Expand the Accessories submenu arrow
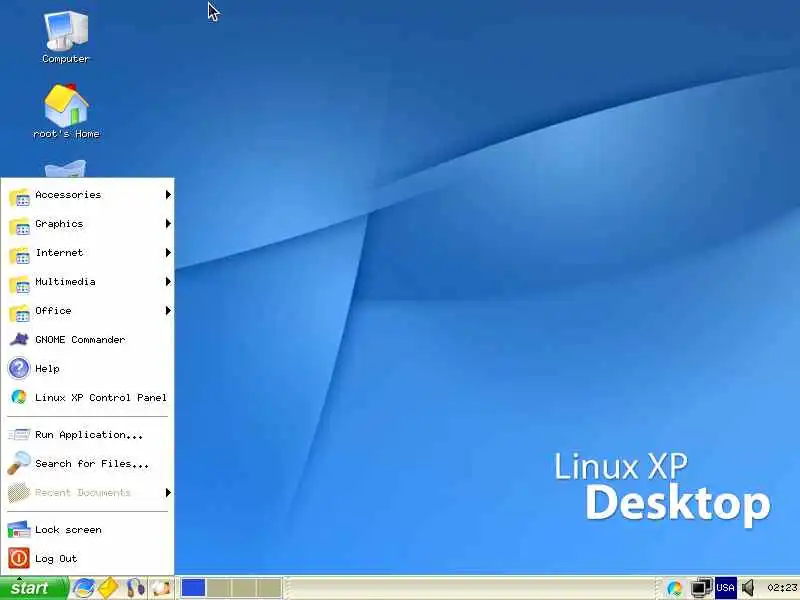 (168, 194)
